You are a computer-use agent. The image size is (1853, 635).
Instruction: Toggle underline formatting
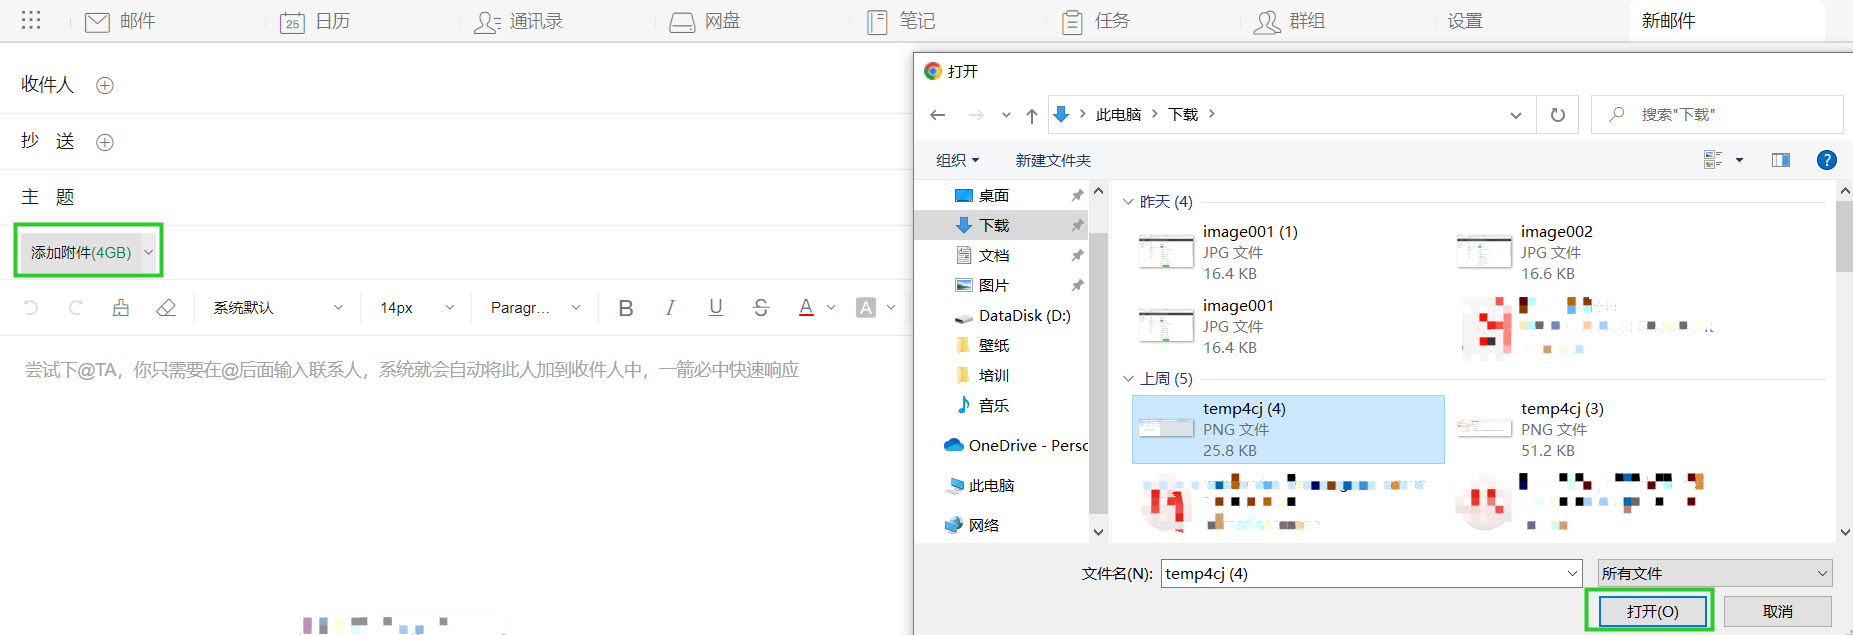pos(716,308)
